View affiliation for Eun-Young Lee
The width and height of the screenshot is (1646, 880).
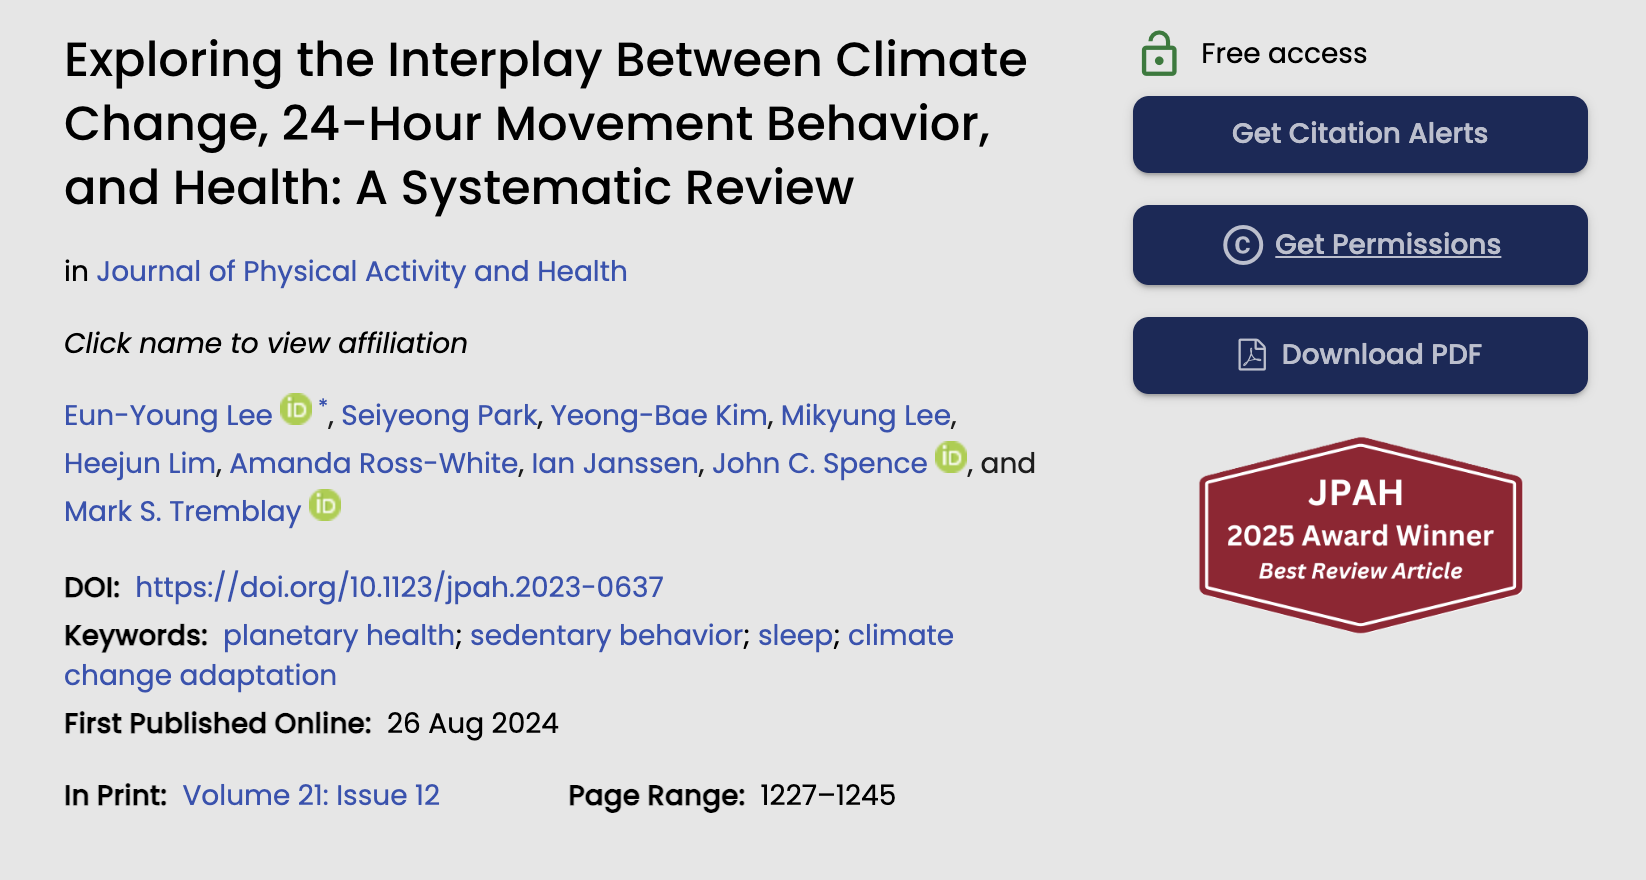(x=168, y=415)
